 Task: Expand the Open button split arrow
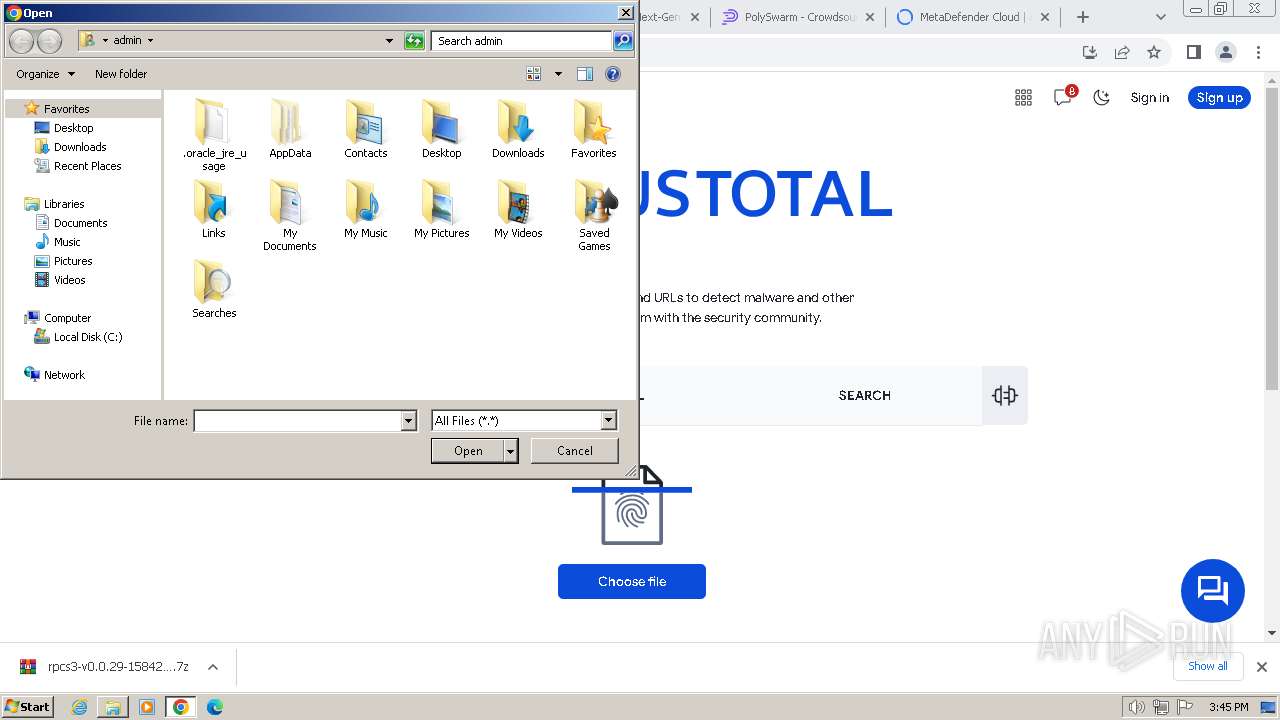[x=511, y=451]
